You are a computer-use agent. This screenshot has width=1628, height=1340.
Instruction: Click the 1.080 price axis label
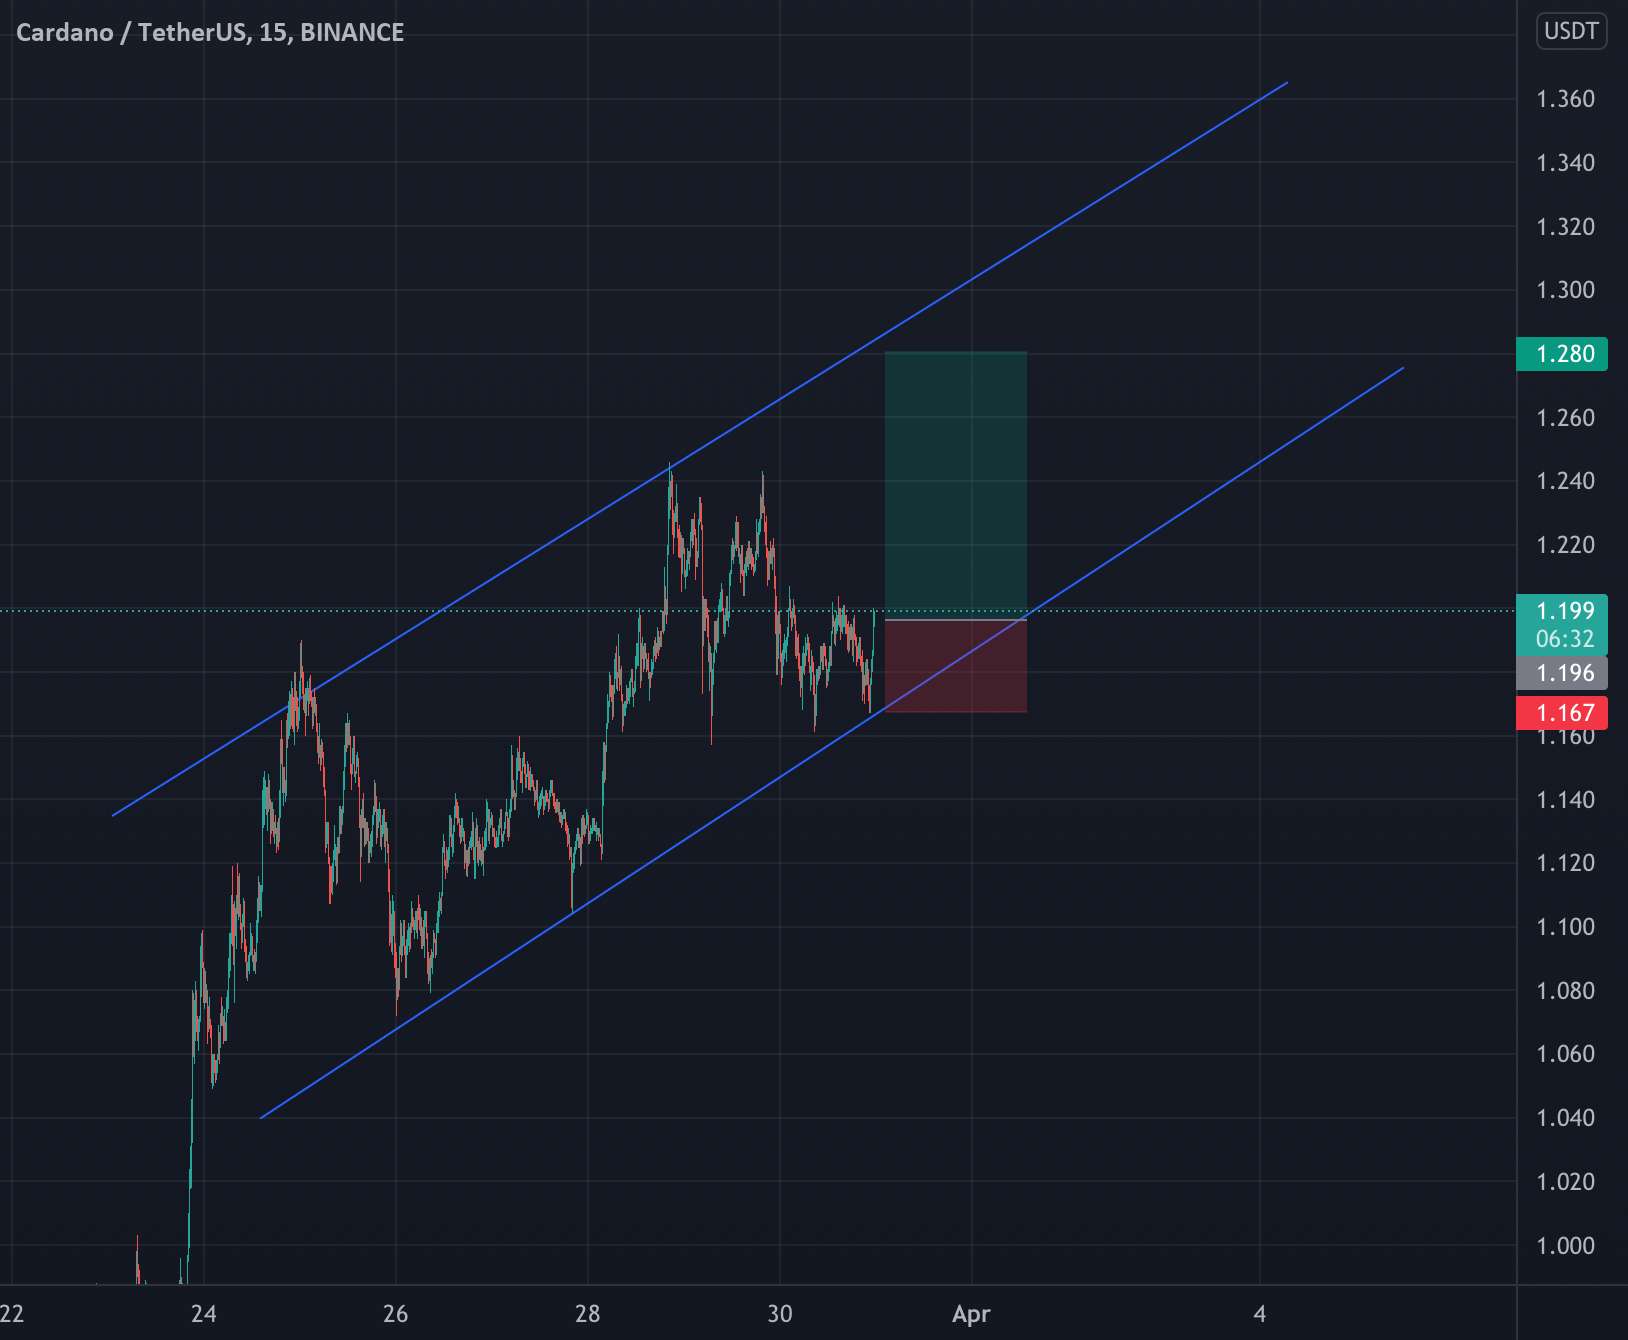click(x=1565, y=991)
